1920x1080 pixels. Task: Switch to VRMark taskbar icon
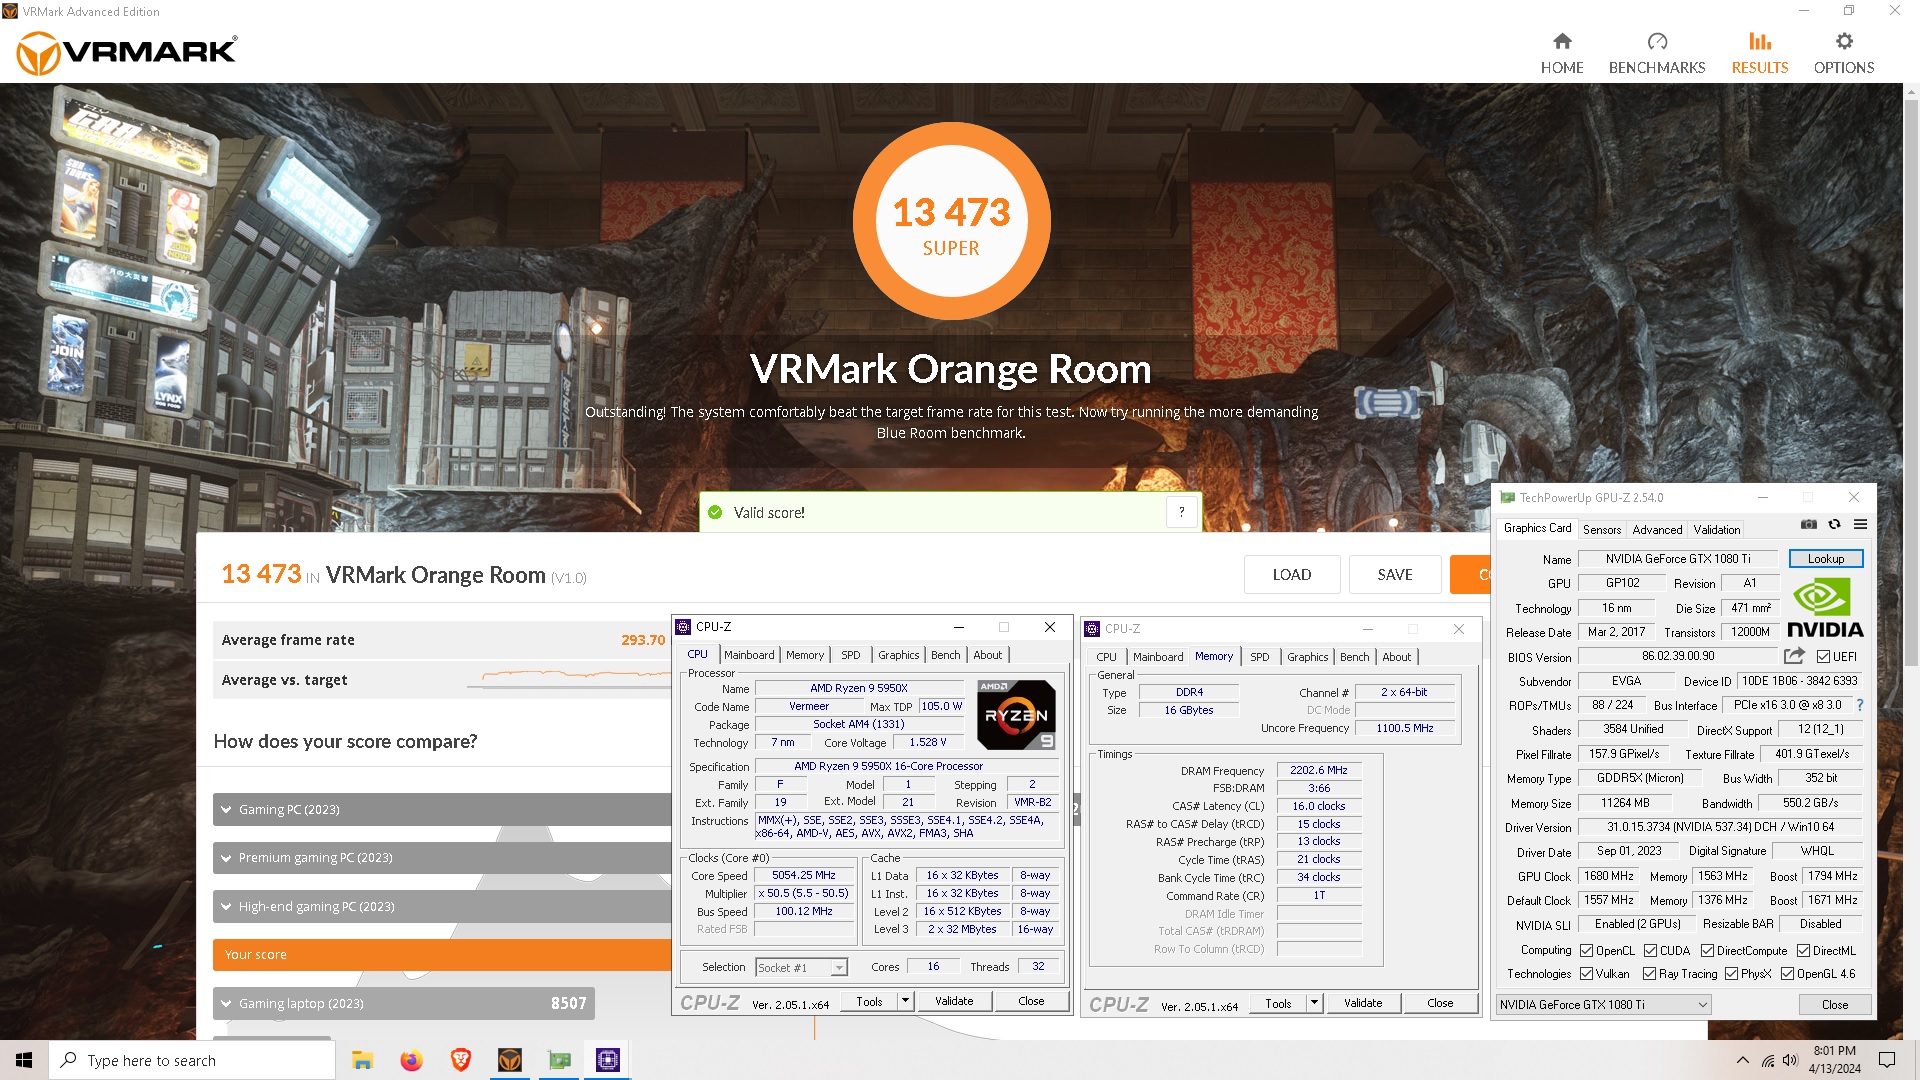[510, 1060]
